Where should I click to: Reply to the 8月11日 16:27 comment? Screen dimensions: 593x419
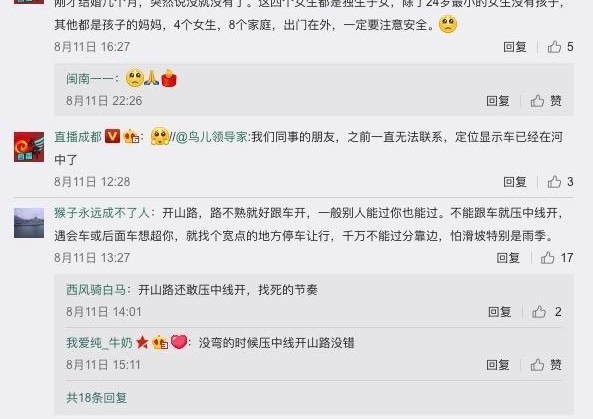(515, 47)
